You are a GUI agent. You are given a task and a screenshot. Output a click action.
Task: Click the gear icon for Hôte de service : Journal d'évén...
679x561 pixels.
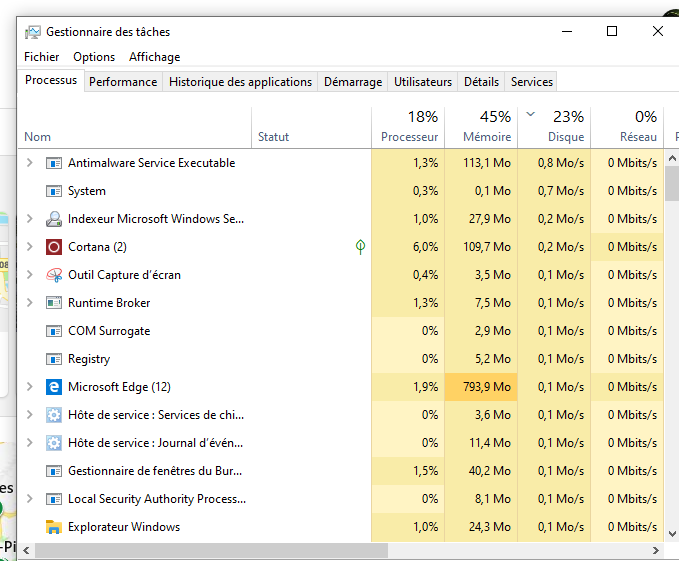(x=54, y=443)
